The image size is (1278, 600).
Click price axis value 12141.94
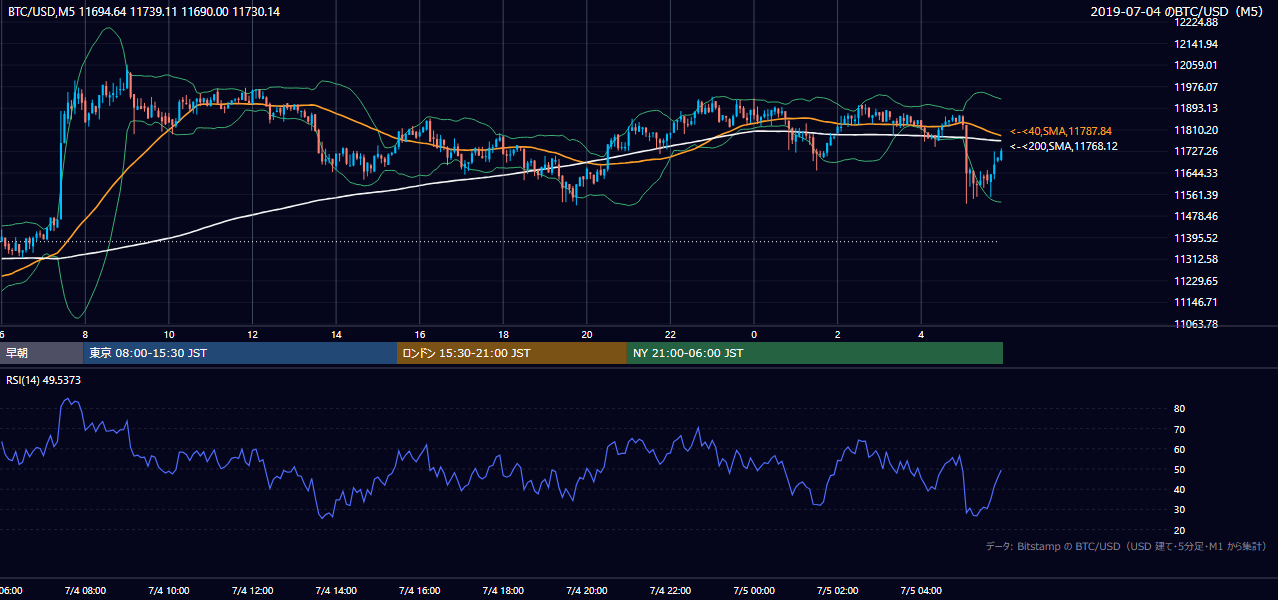coord(1197,44)
